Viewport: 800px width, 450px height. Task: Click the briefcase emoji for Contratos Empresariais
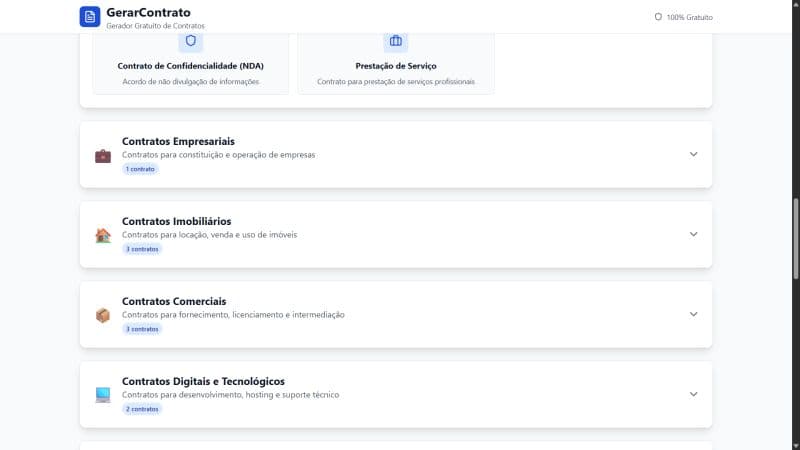(x=103, y=156)
